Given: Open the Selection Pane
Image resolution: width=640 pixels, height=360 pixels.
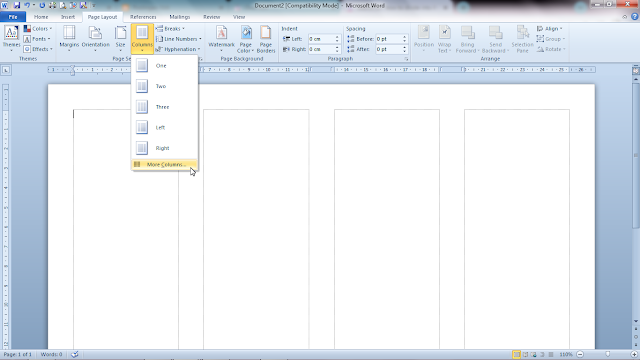Looking at the screenshot, I should tap(522, 39).
